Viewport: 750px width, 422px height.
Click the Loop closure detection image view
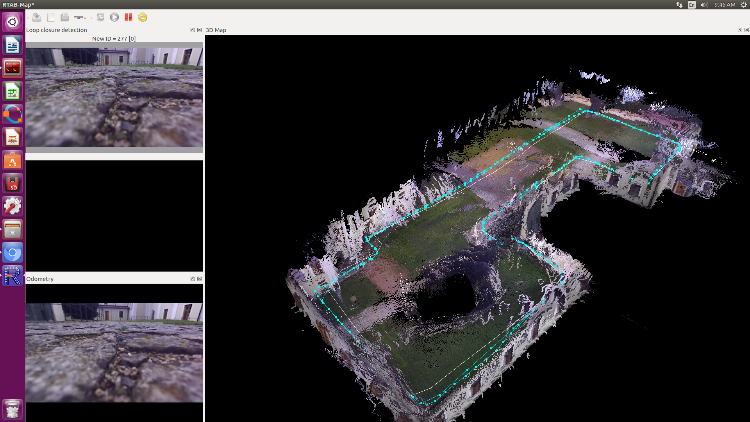[x=114, y=96]
